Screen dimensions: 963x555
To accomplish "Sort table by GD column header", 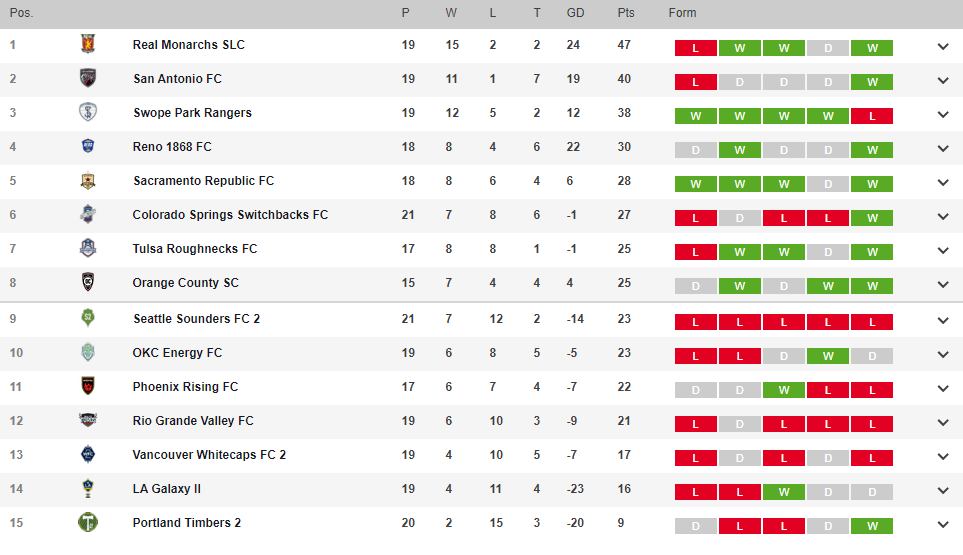I will [x=575, y=13].
